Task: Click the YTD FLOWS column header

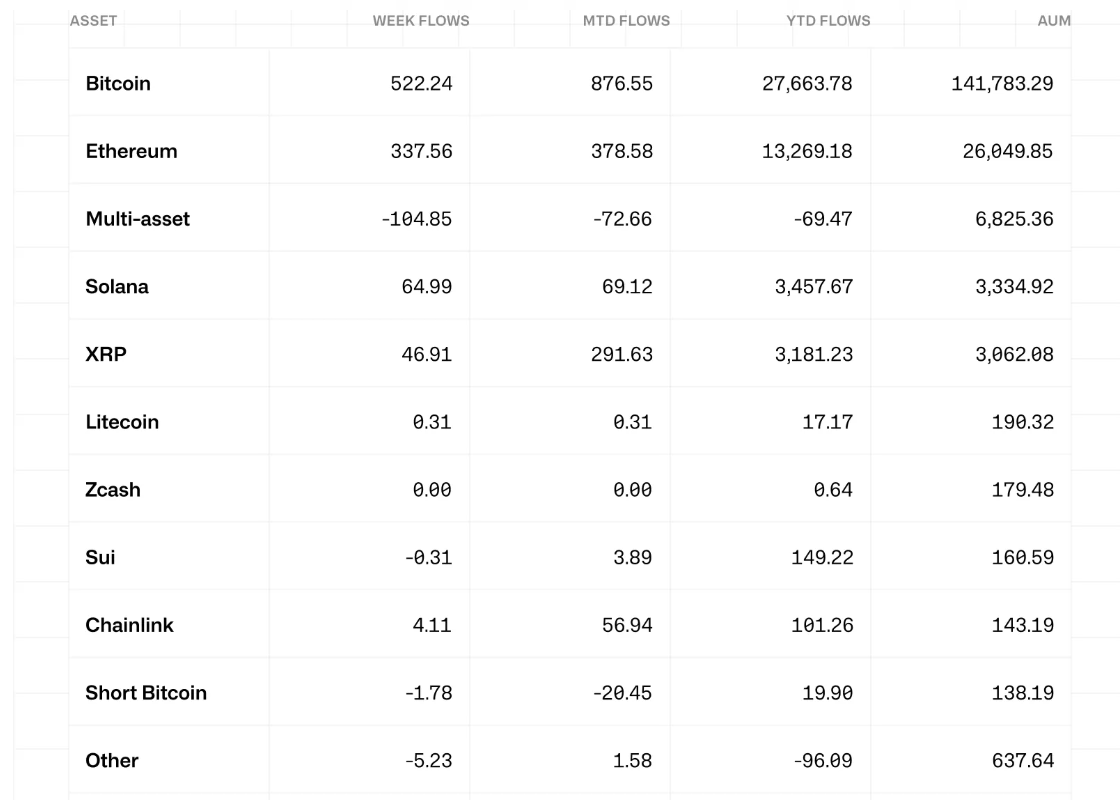Action: coord(828,21)
